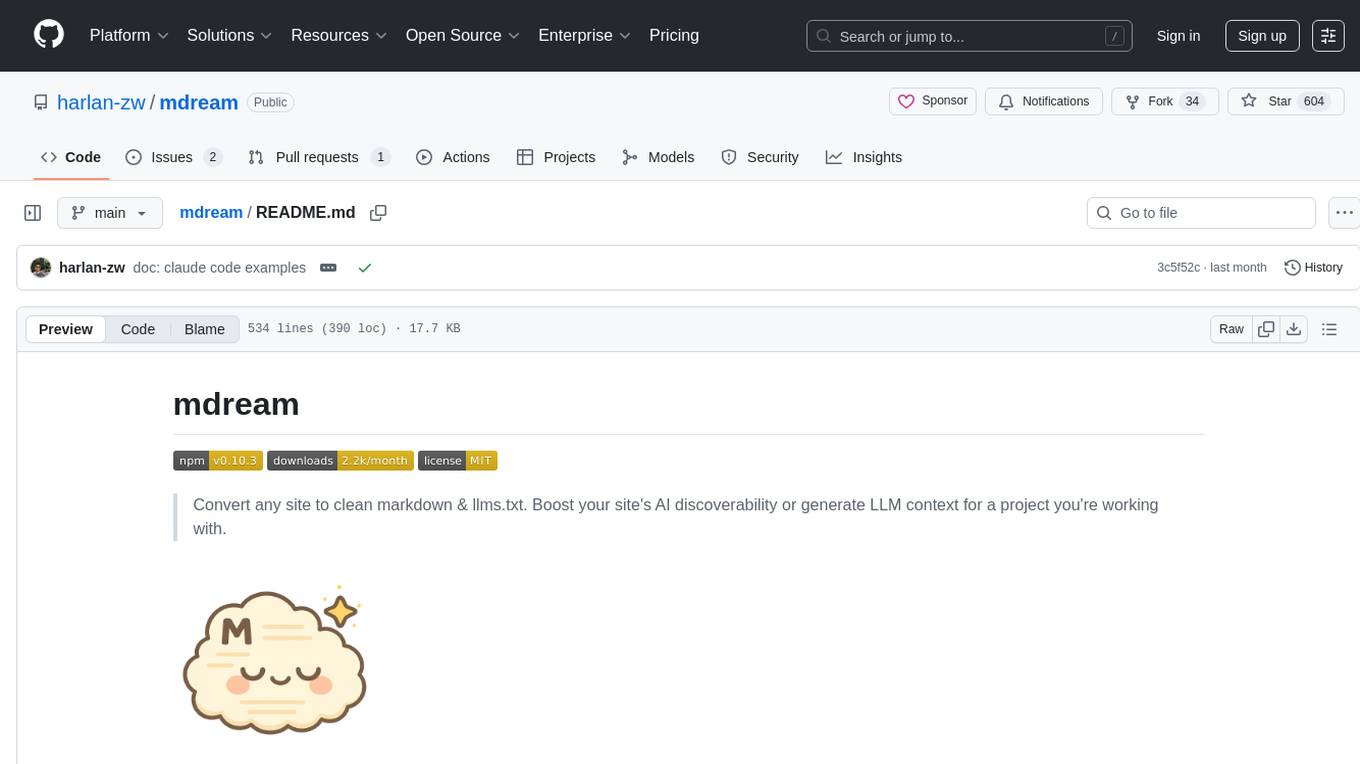Open the Pricing page

[x=674, y=35]
